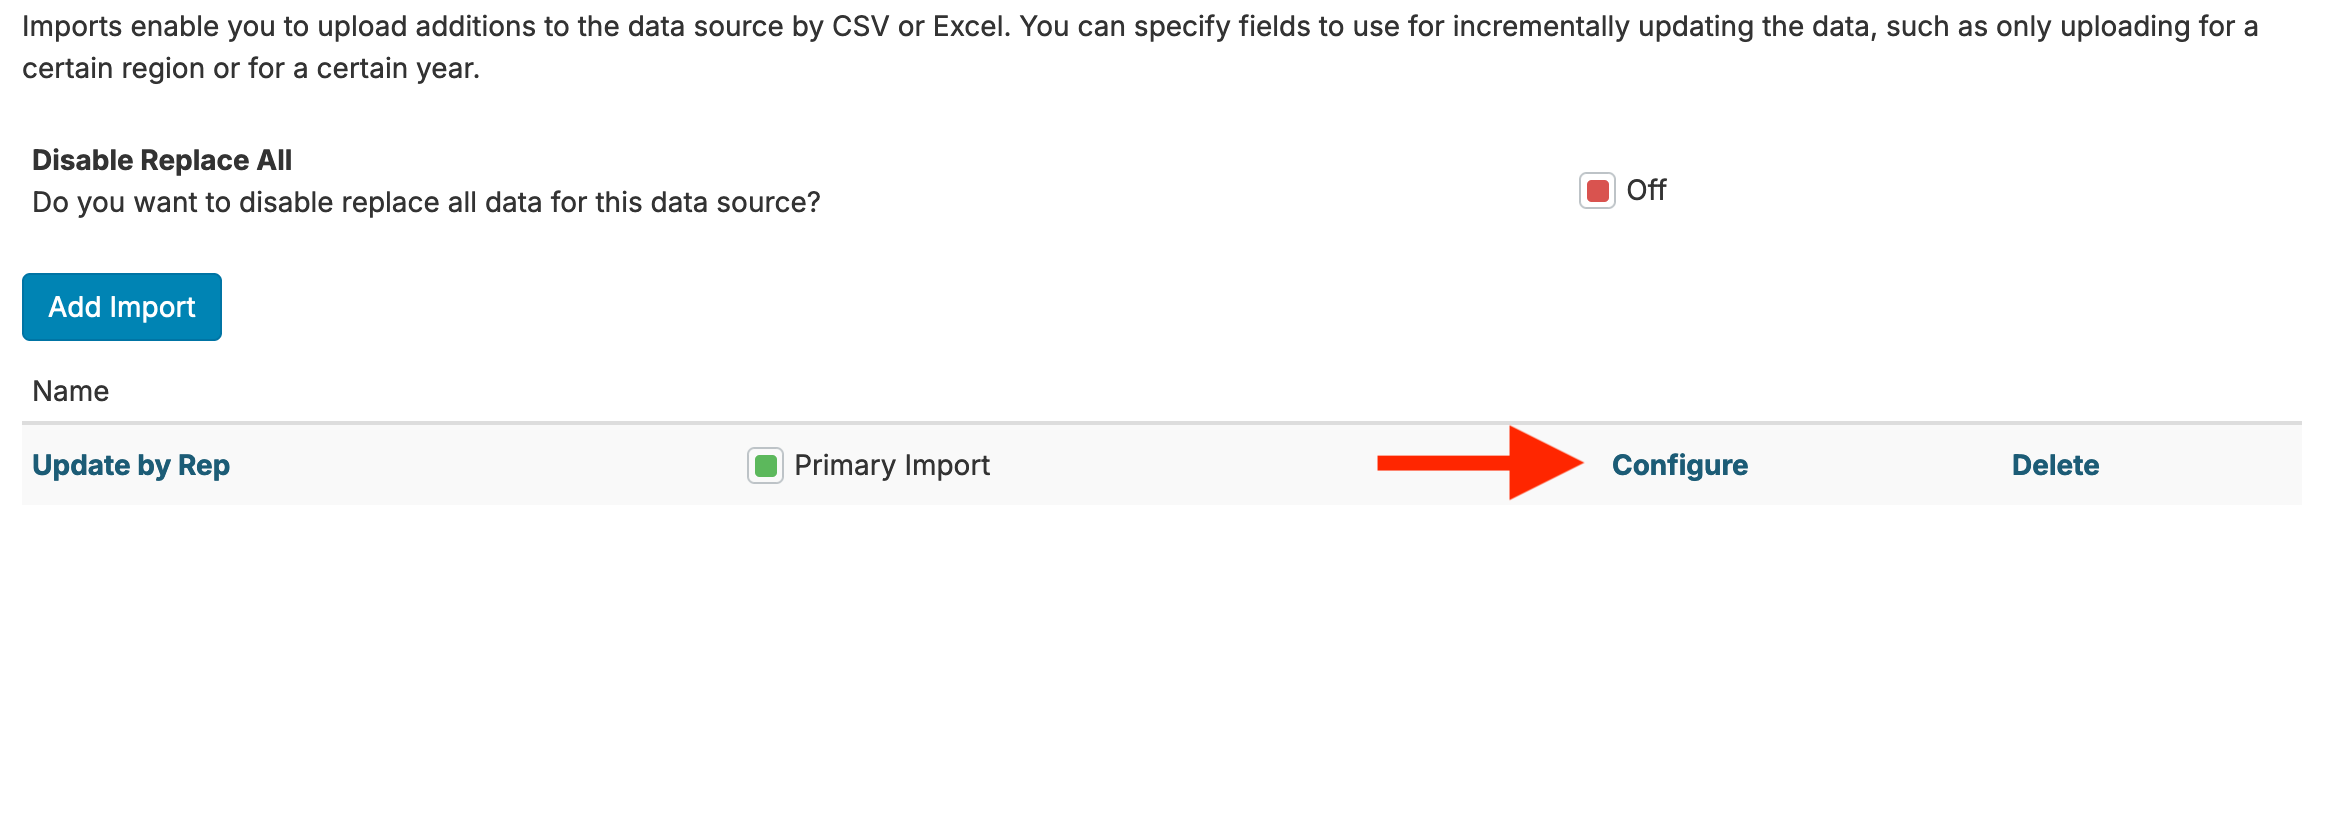Click the red arrow pointing at Configure
2352x820 pixels.
tap(1480, 463)
